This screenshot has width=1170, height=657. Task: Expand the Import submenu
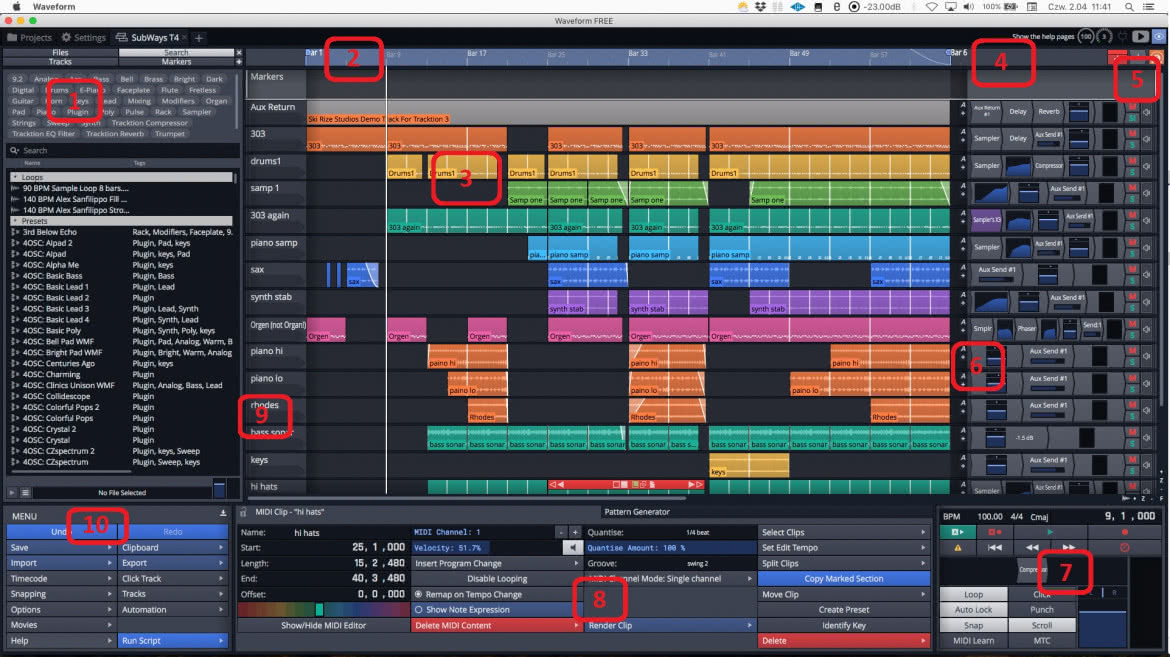coord(60,563)
